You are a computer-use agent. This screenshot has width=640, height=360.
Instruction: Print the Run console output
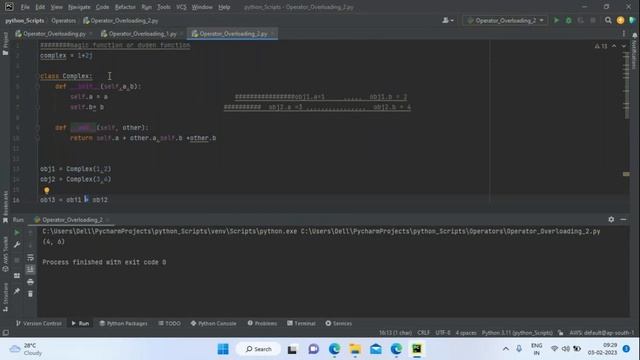pos(30,282)
